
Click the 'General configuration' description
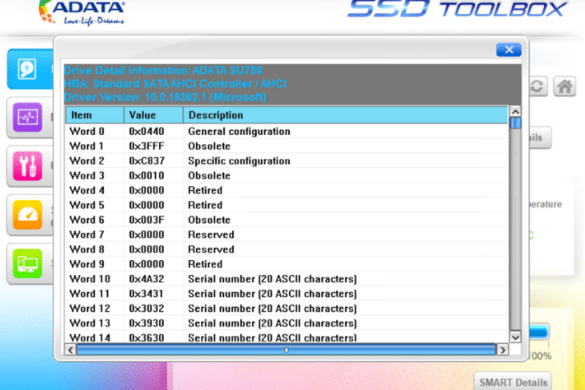(239, 131)
